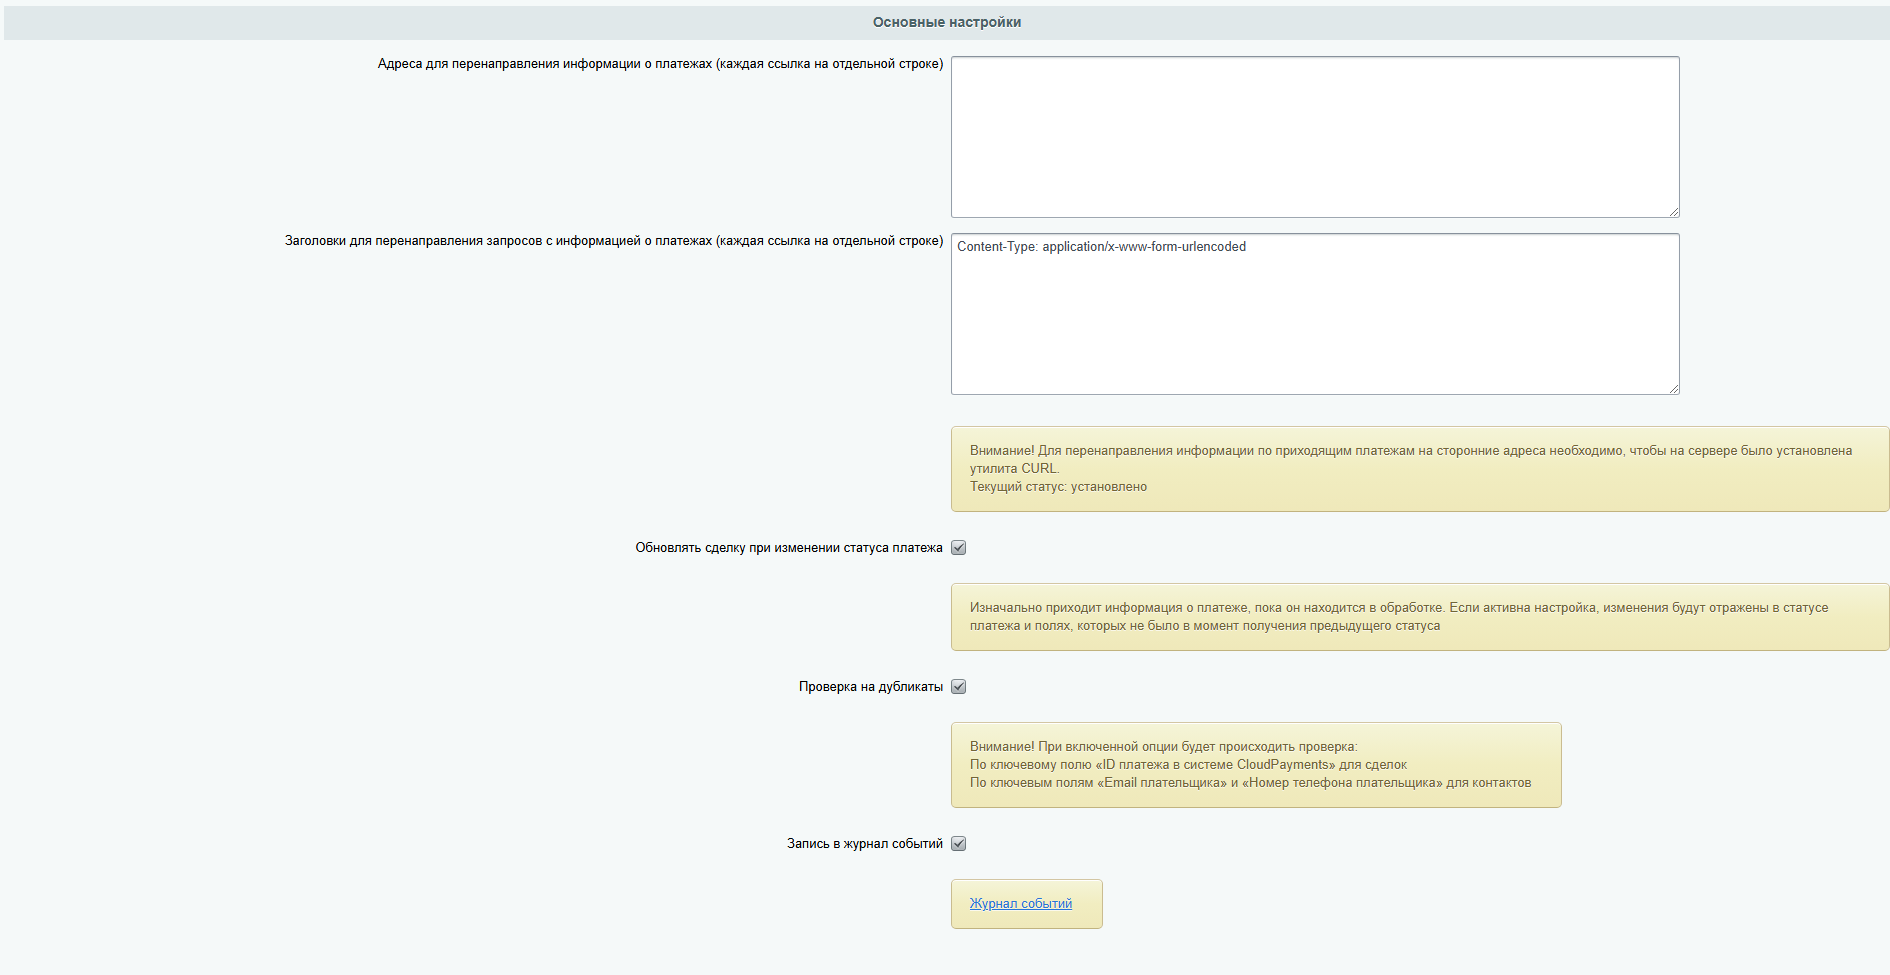Viewport: 1890px width, 975px height.
Task: Click inside the request headers textarea
Action: point(1314,315)
